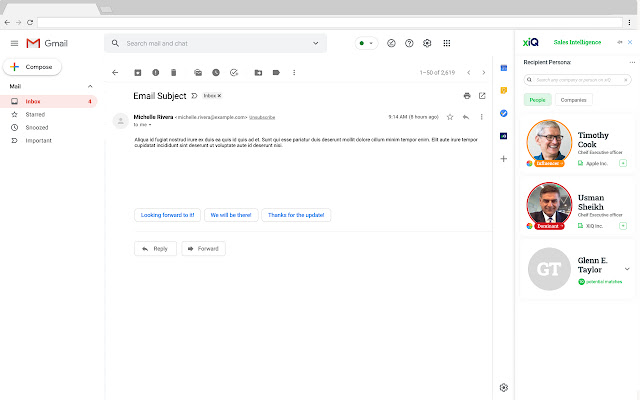
Task: Open the active status dropdown
Action: point(366,43)
